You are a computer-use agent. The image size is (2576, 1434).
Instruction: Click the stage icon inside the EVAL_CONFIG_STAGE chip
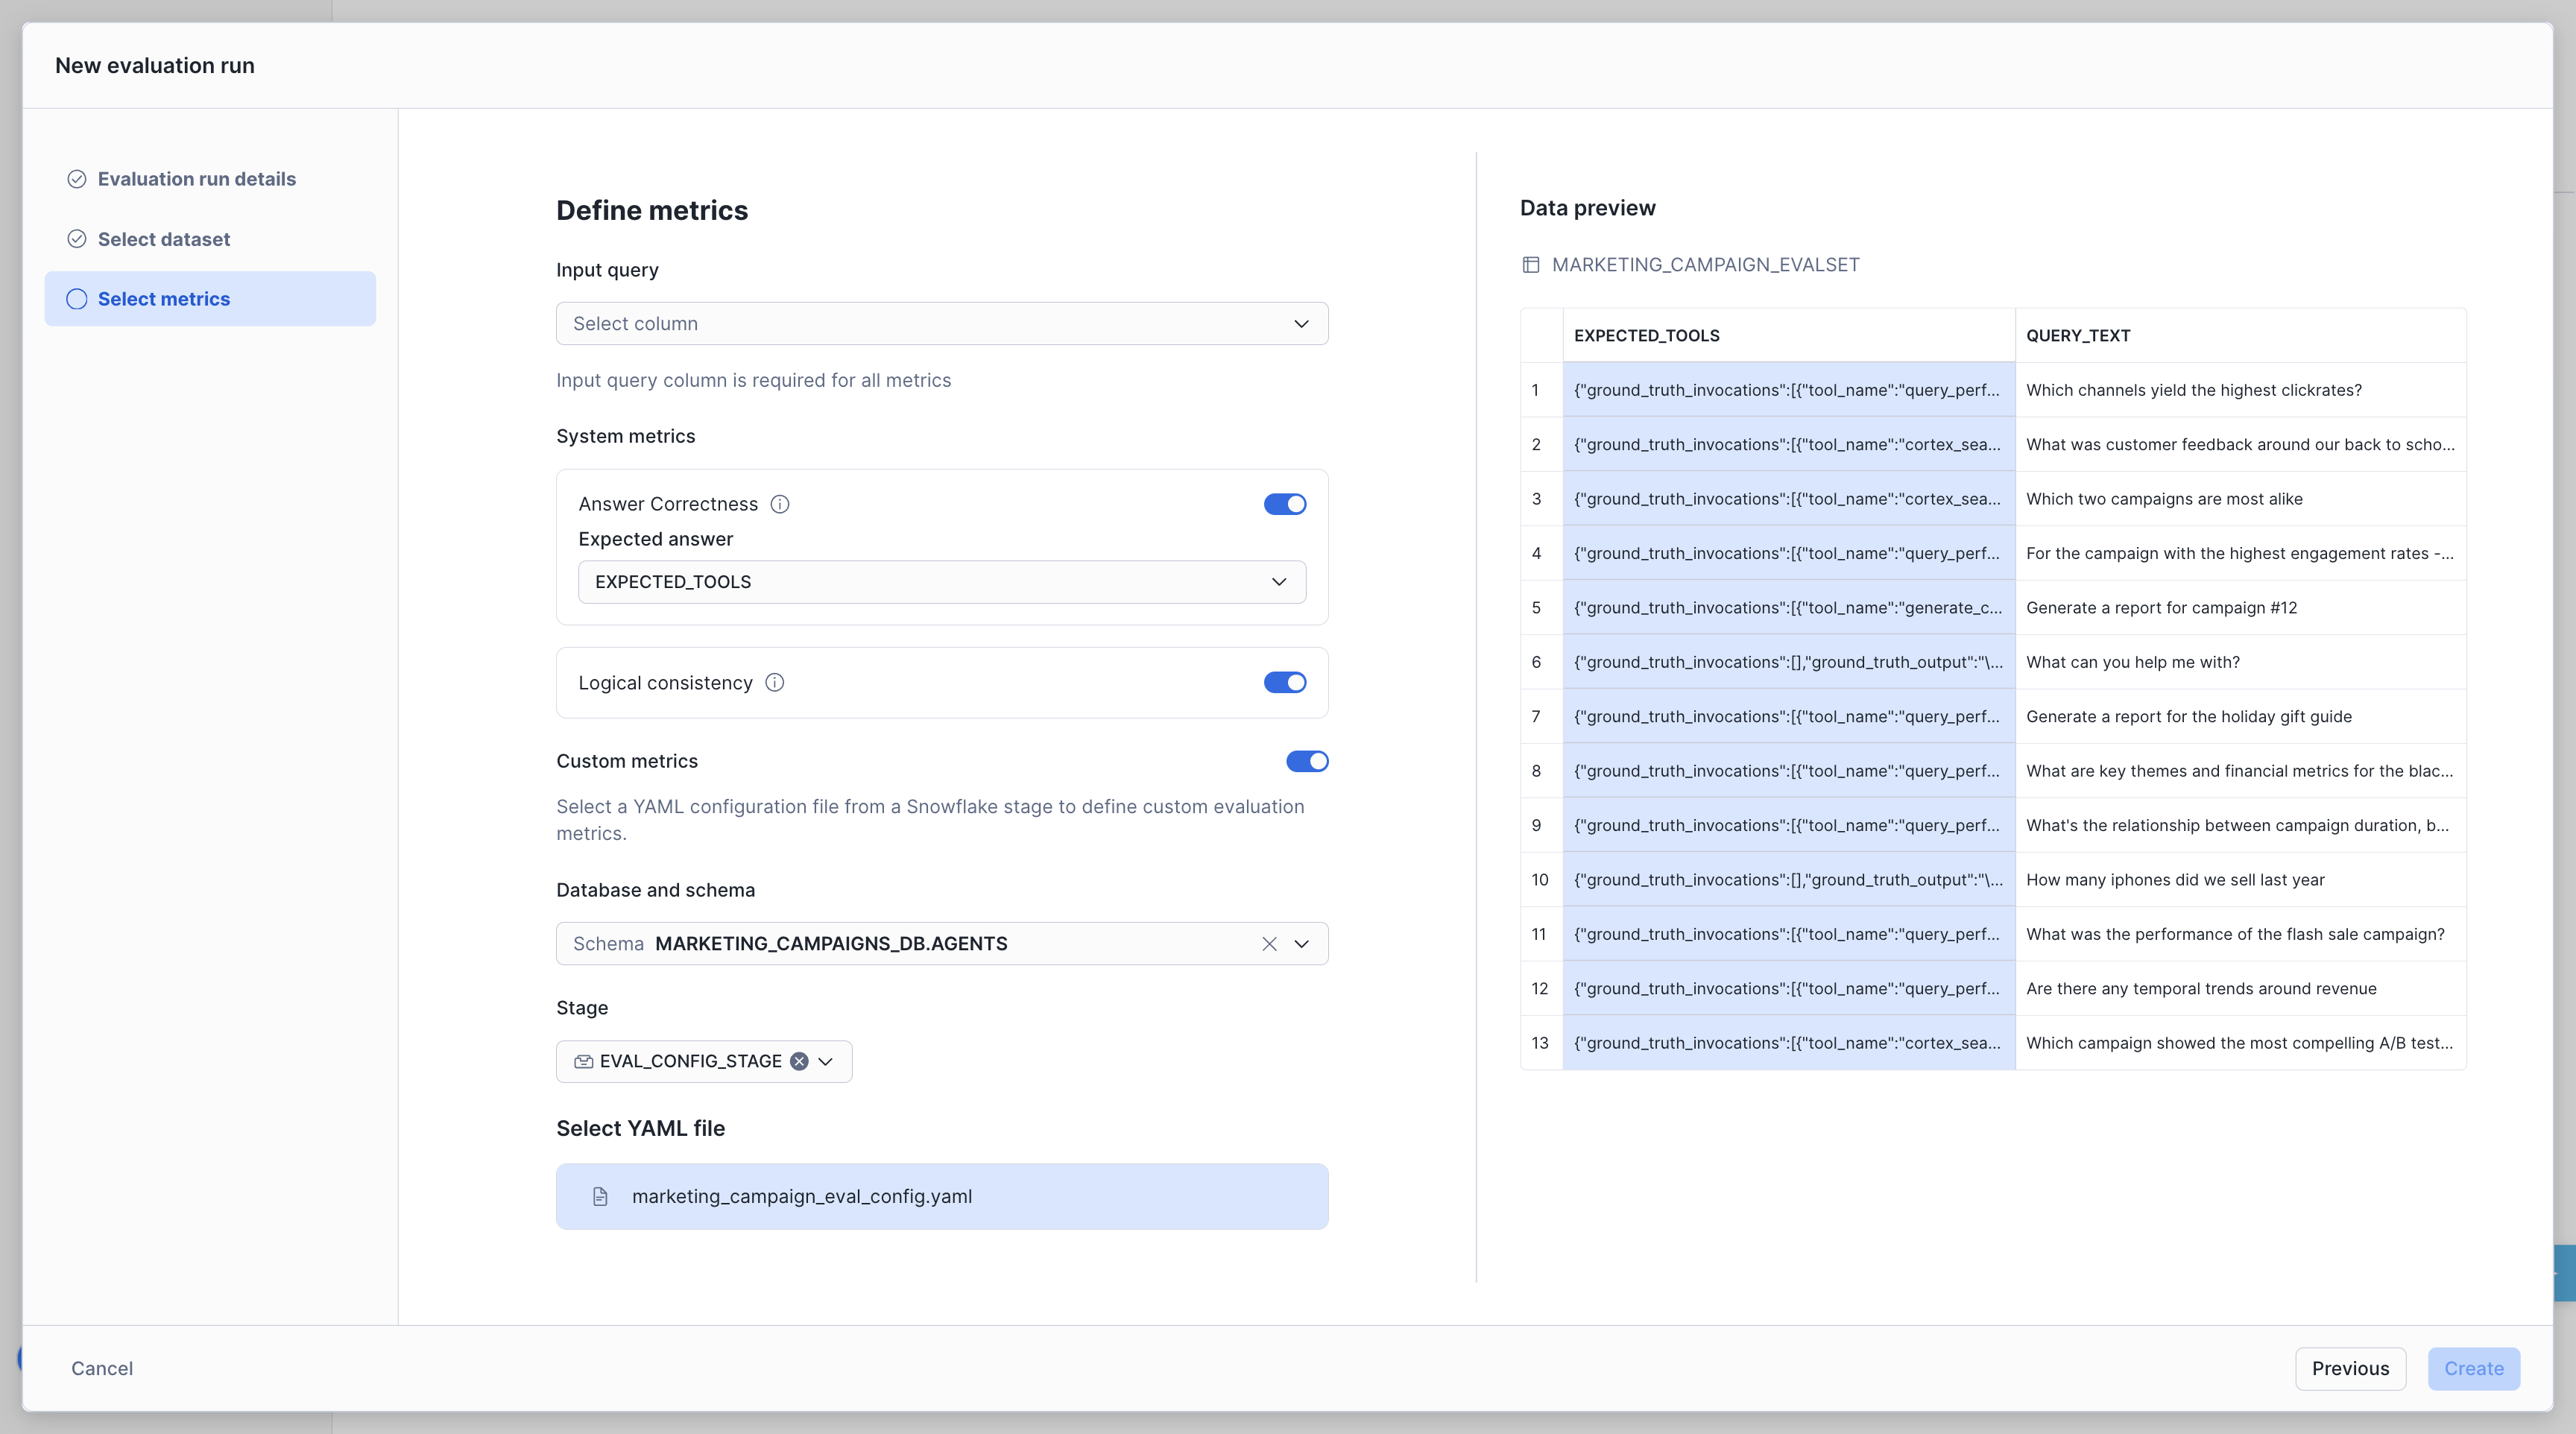[x=584, y=1061]
